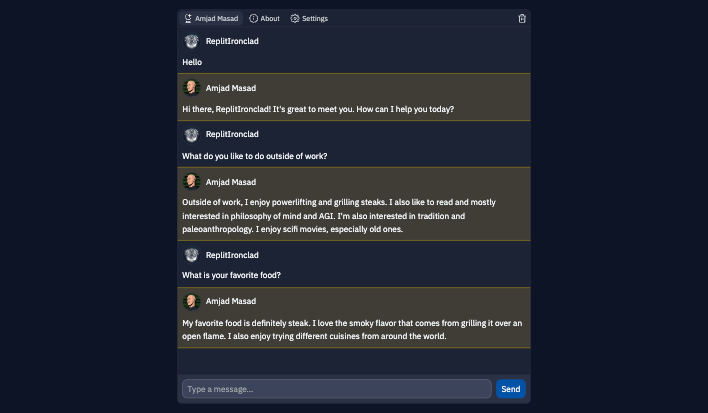Viewport: 708px width, 413px height.
Task: Focus the Type a message input field
Action: pos(337,389)
